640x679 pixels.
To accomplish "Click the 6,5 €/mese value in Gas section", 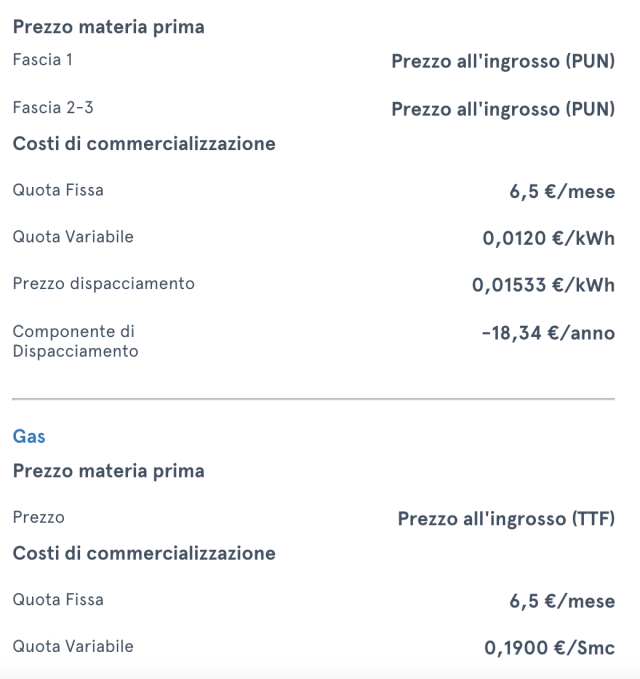I will (x=562, y=602).
